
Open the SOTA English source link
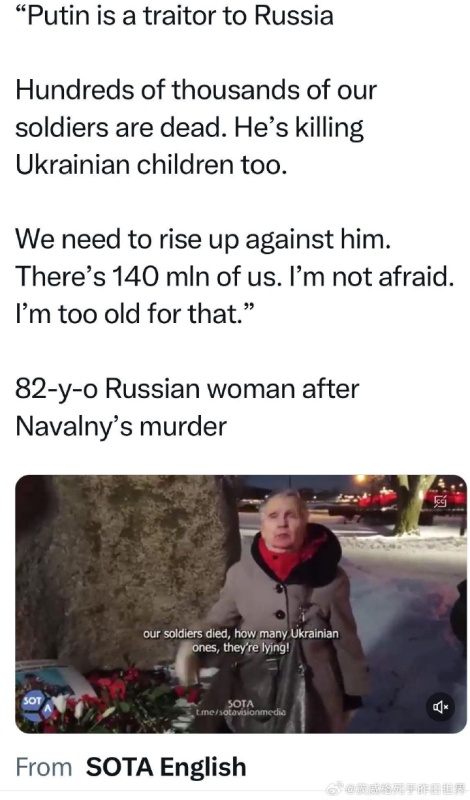166,767
